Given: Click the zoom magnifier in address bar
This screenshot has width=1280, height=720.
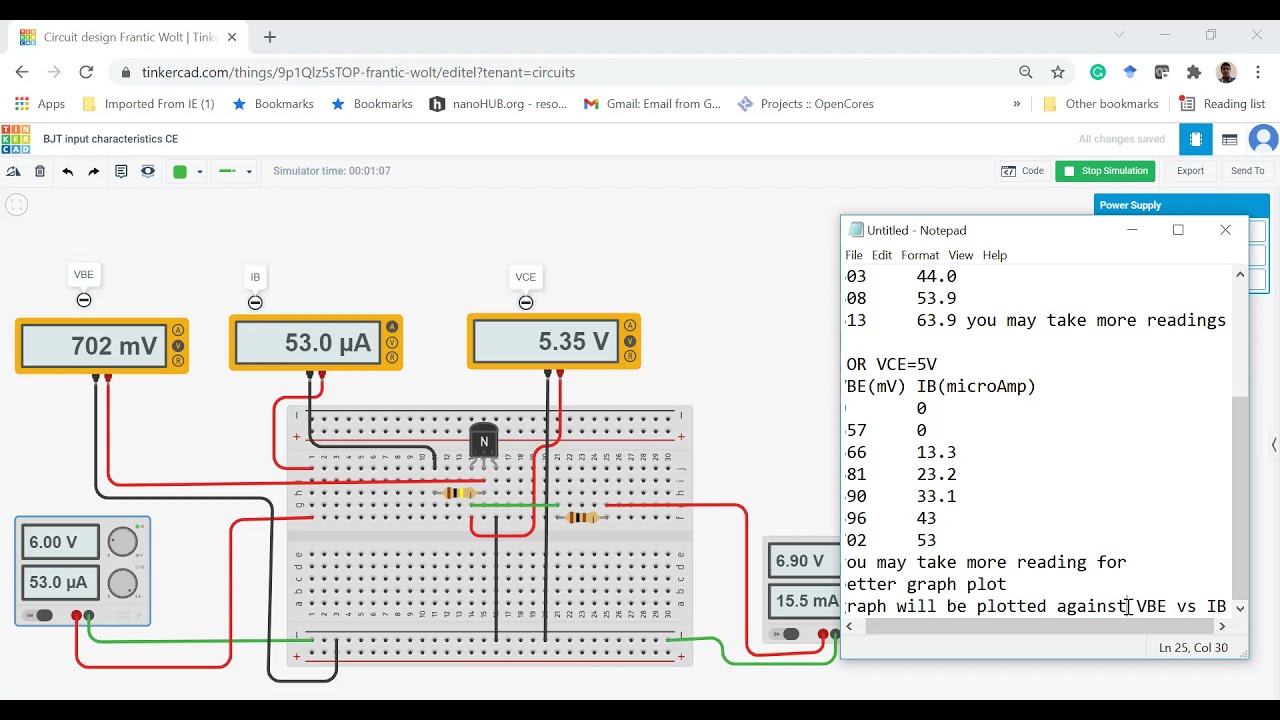Looking at the screenshot, I should click(x=1026, y=72).
